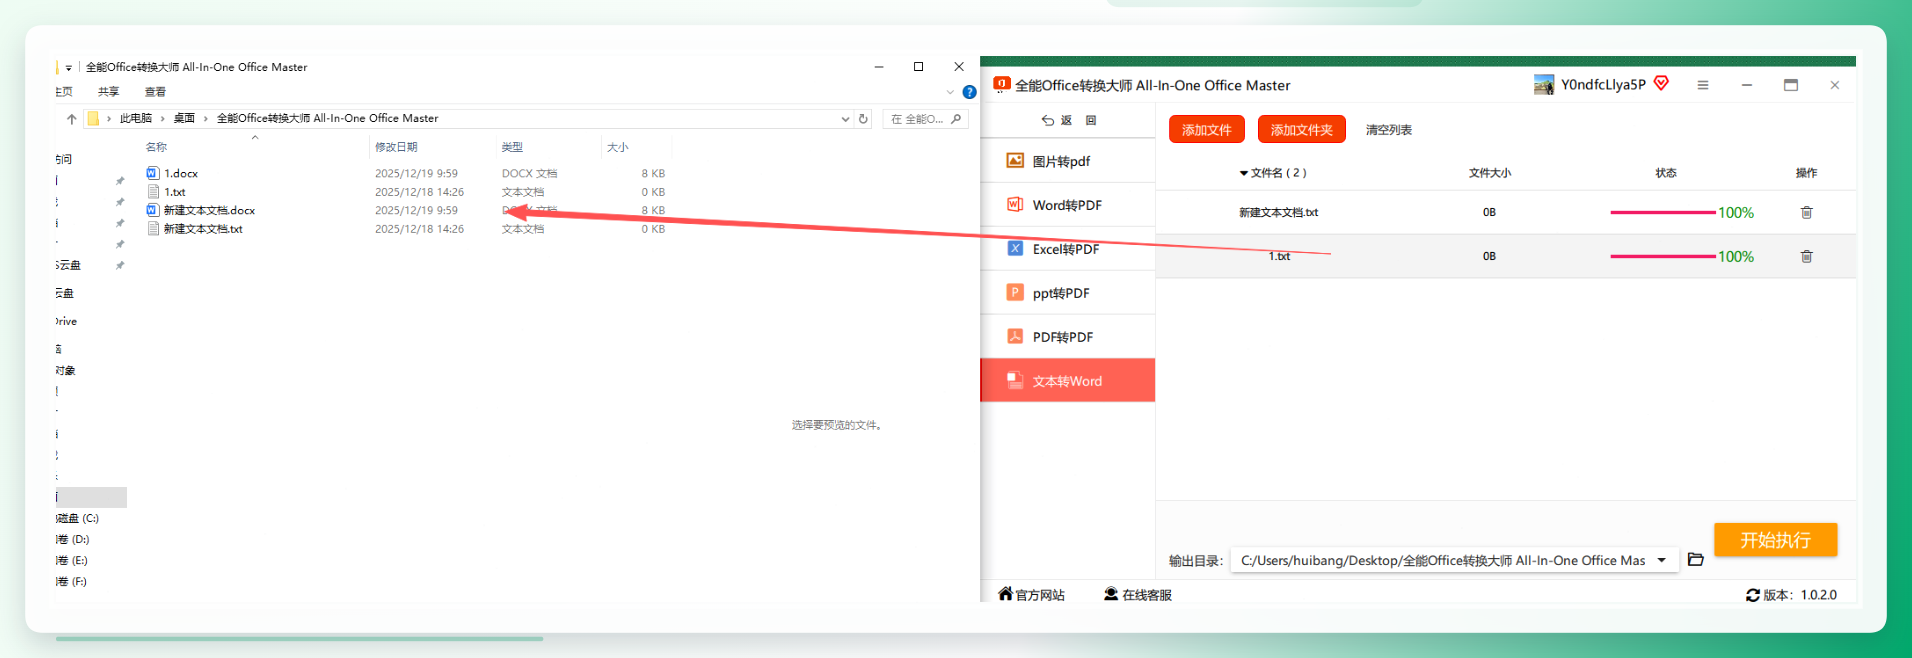Viewport: 1912px width, 658px height.
Task: Open the 查看 ribbon tab
Action: pyautogui.click(x=155, y=92)
